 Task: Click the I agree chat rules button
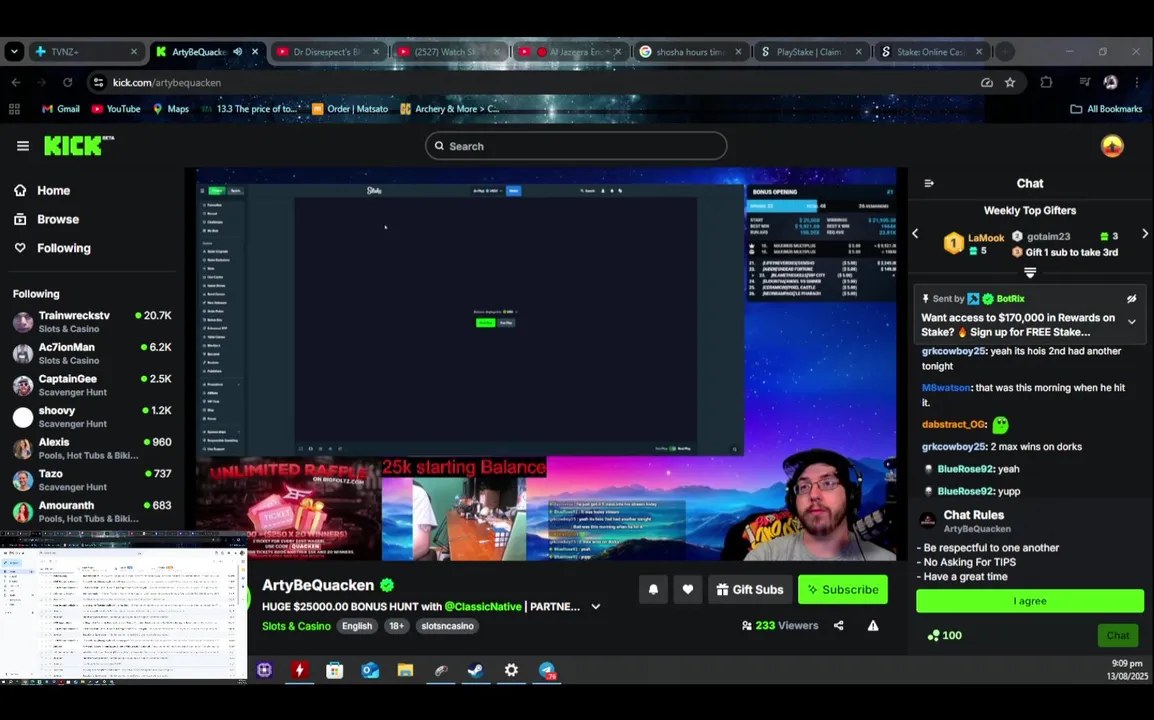(1030, 601)
